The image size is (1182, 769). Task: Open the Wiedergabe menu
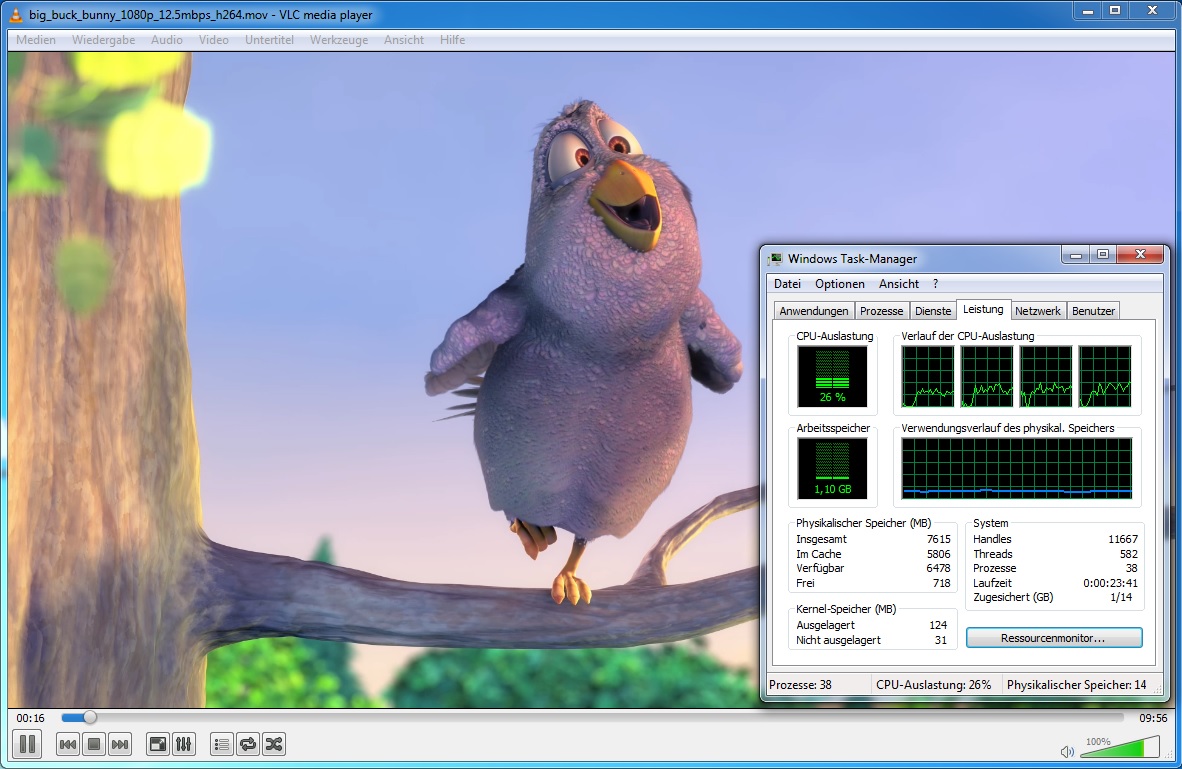(103, 40)
